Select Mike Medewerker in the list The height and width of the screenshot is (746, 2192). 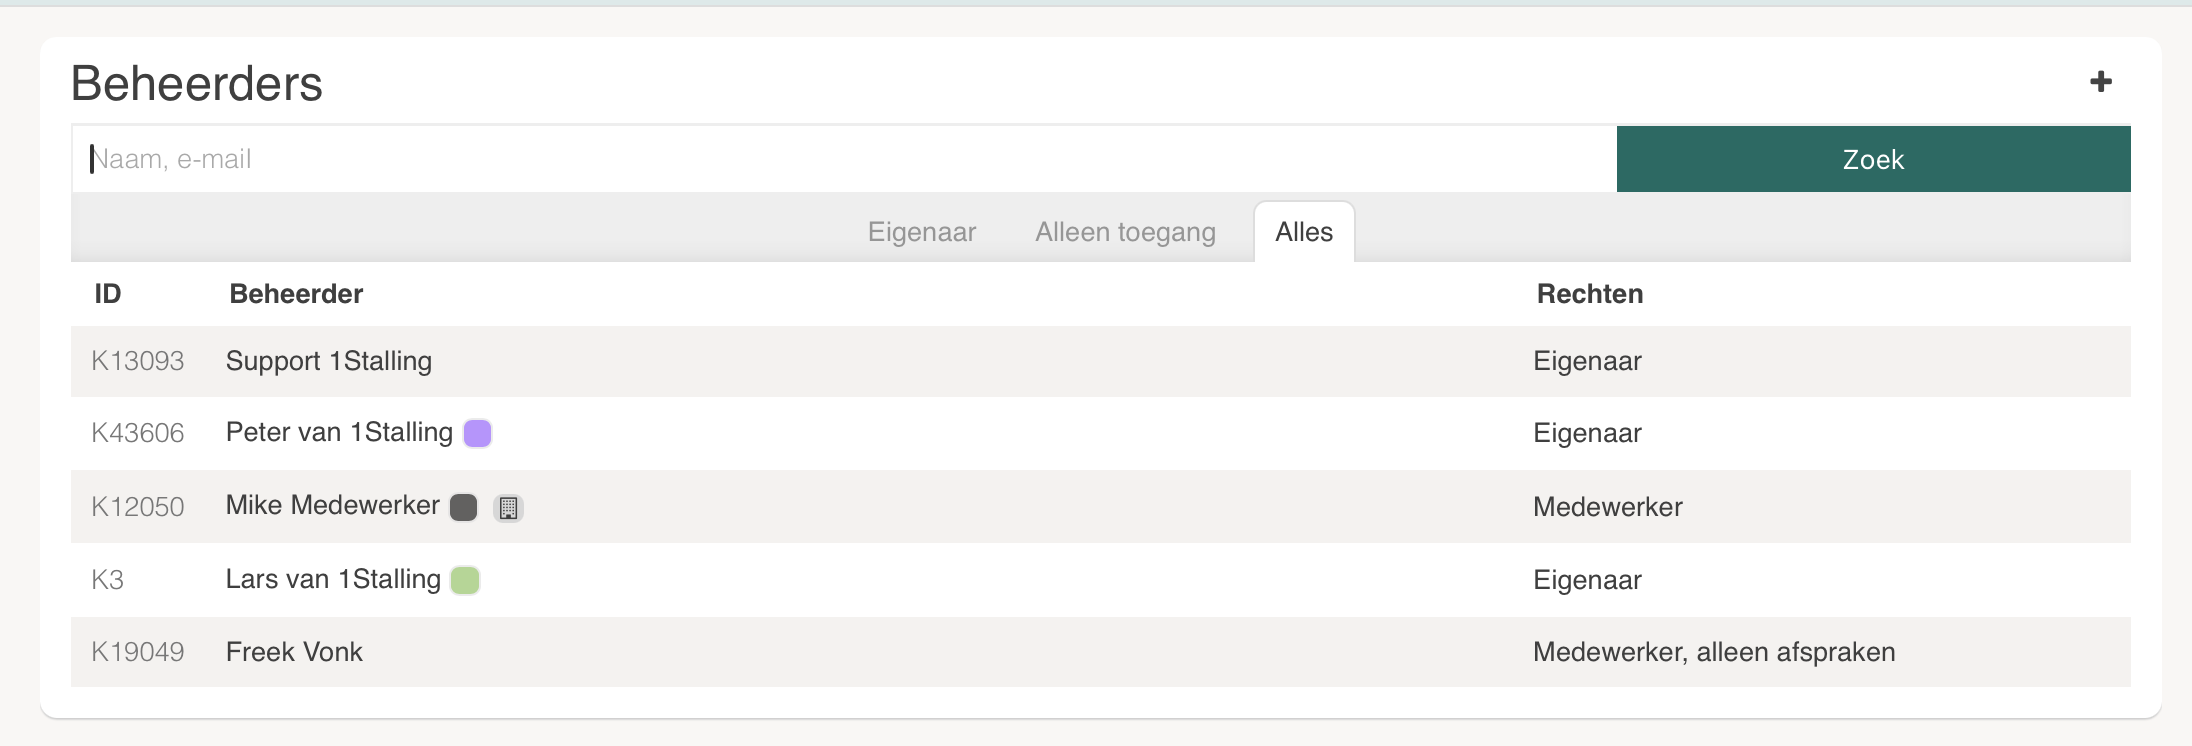click(x=332, y=506)
